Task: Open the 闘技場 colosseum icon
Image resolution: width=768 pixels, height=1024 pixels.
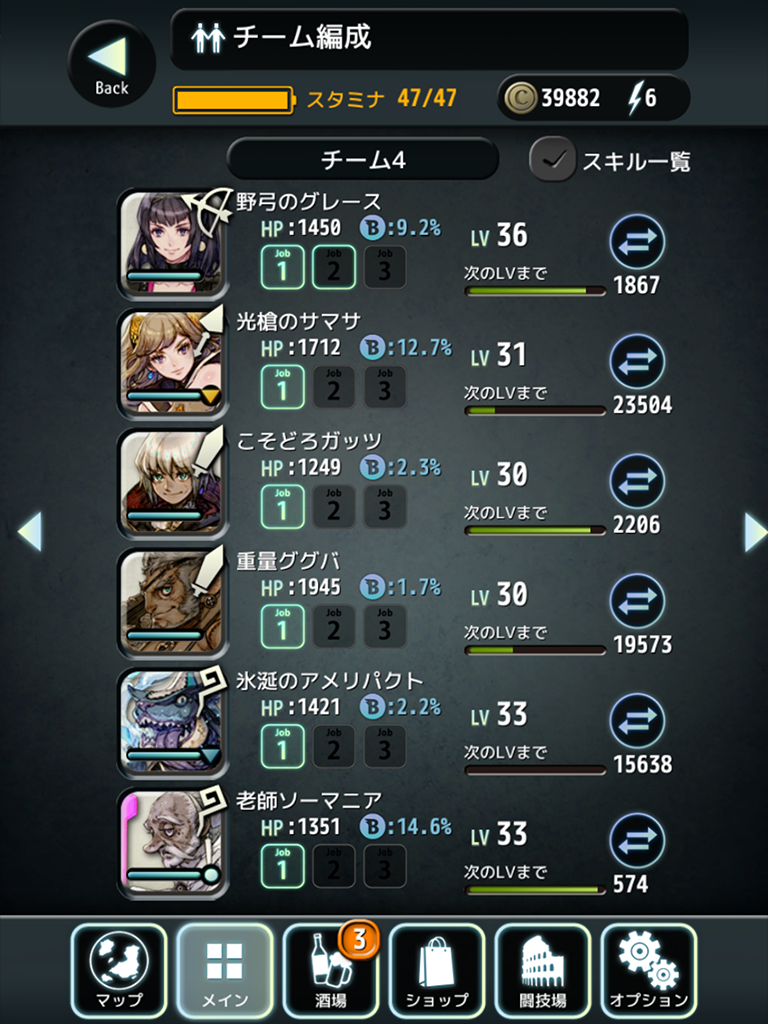Action: coord(543,970)
